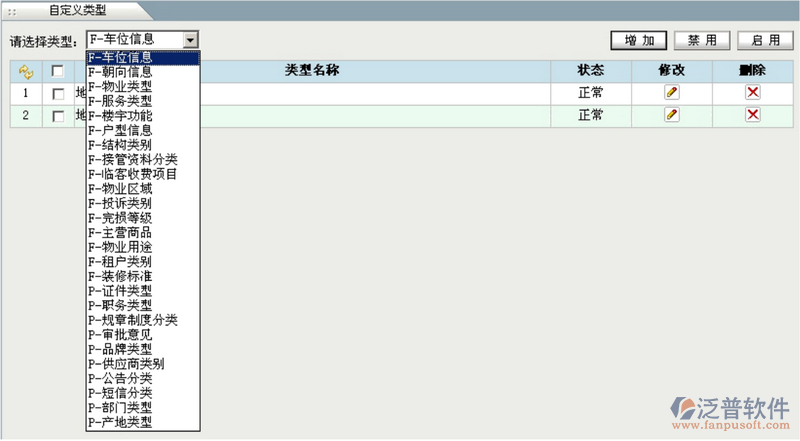Pick P-证件类型 from the list
This screenshot has width=800, height=441.
click(143, 291)
